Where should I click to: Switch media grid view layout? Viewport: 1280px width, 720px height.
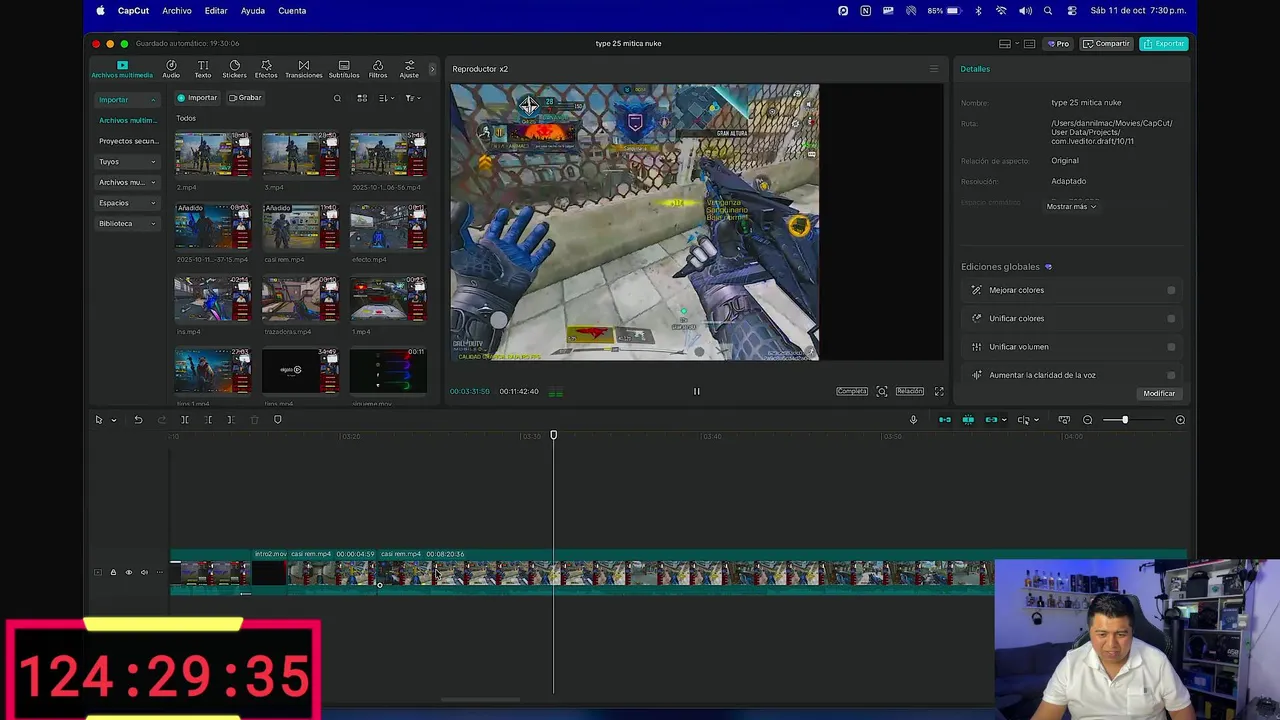pos(362,98)
